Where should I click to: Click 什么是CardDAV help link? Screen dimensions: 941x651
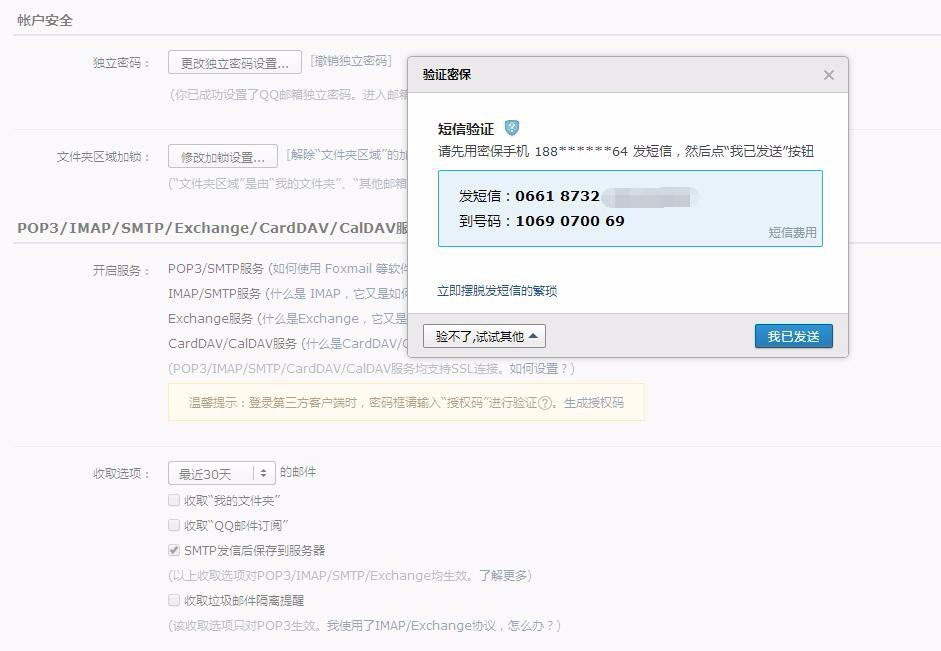pyautogui.click(x=356, y=344)
